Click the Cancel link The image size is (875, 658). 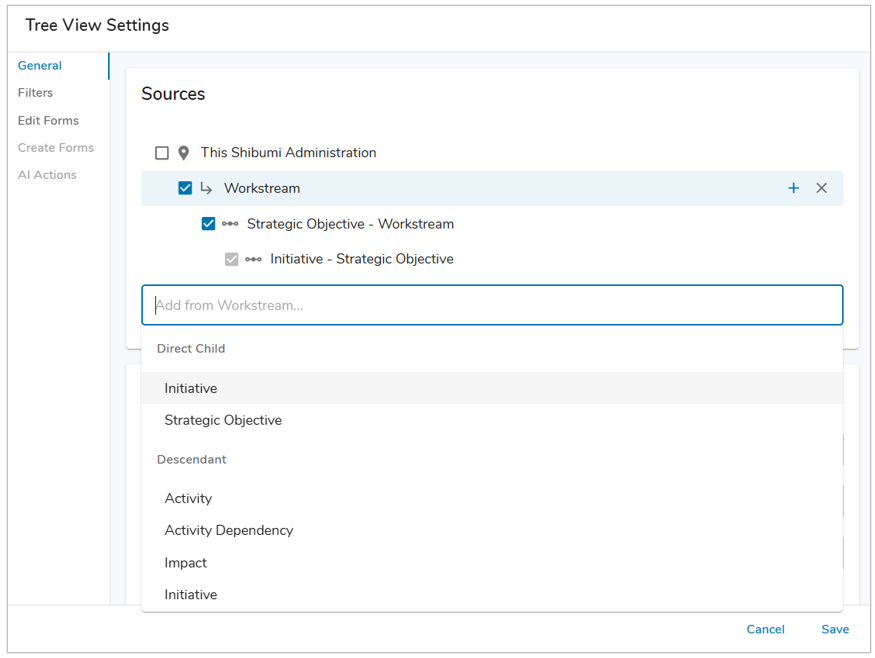tap(765, 629)
